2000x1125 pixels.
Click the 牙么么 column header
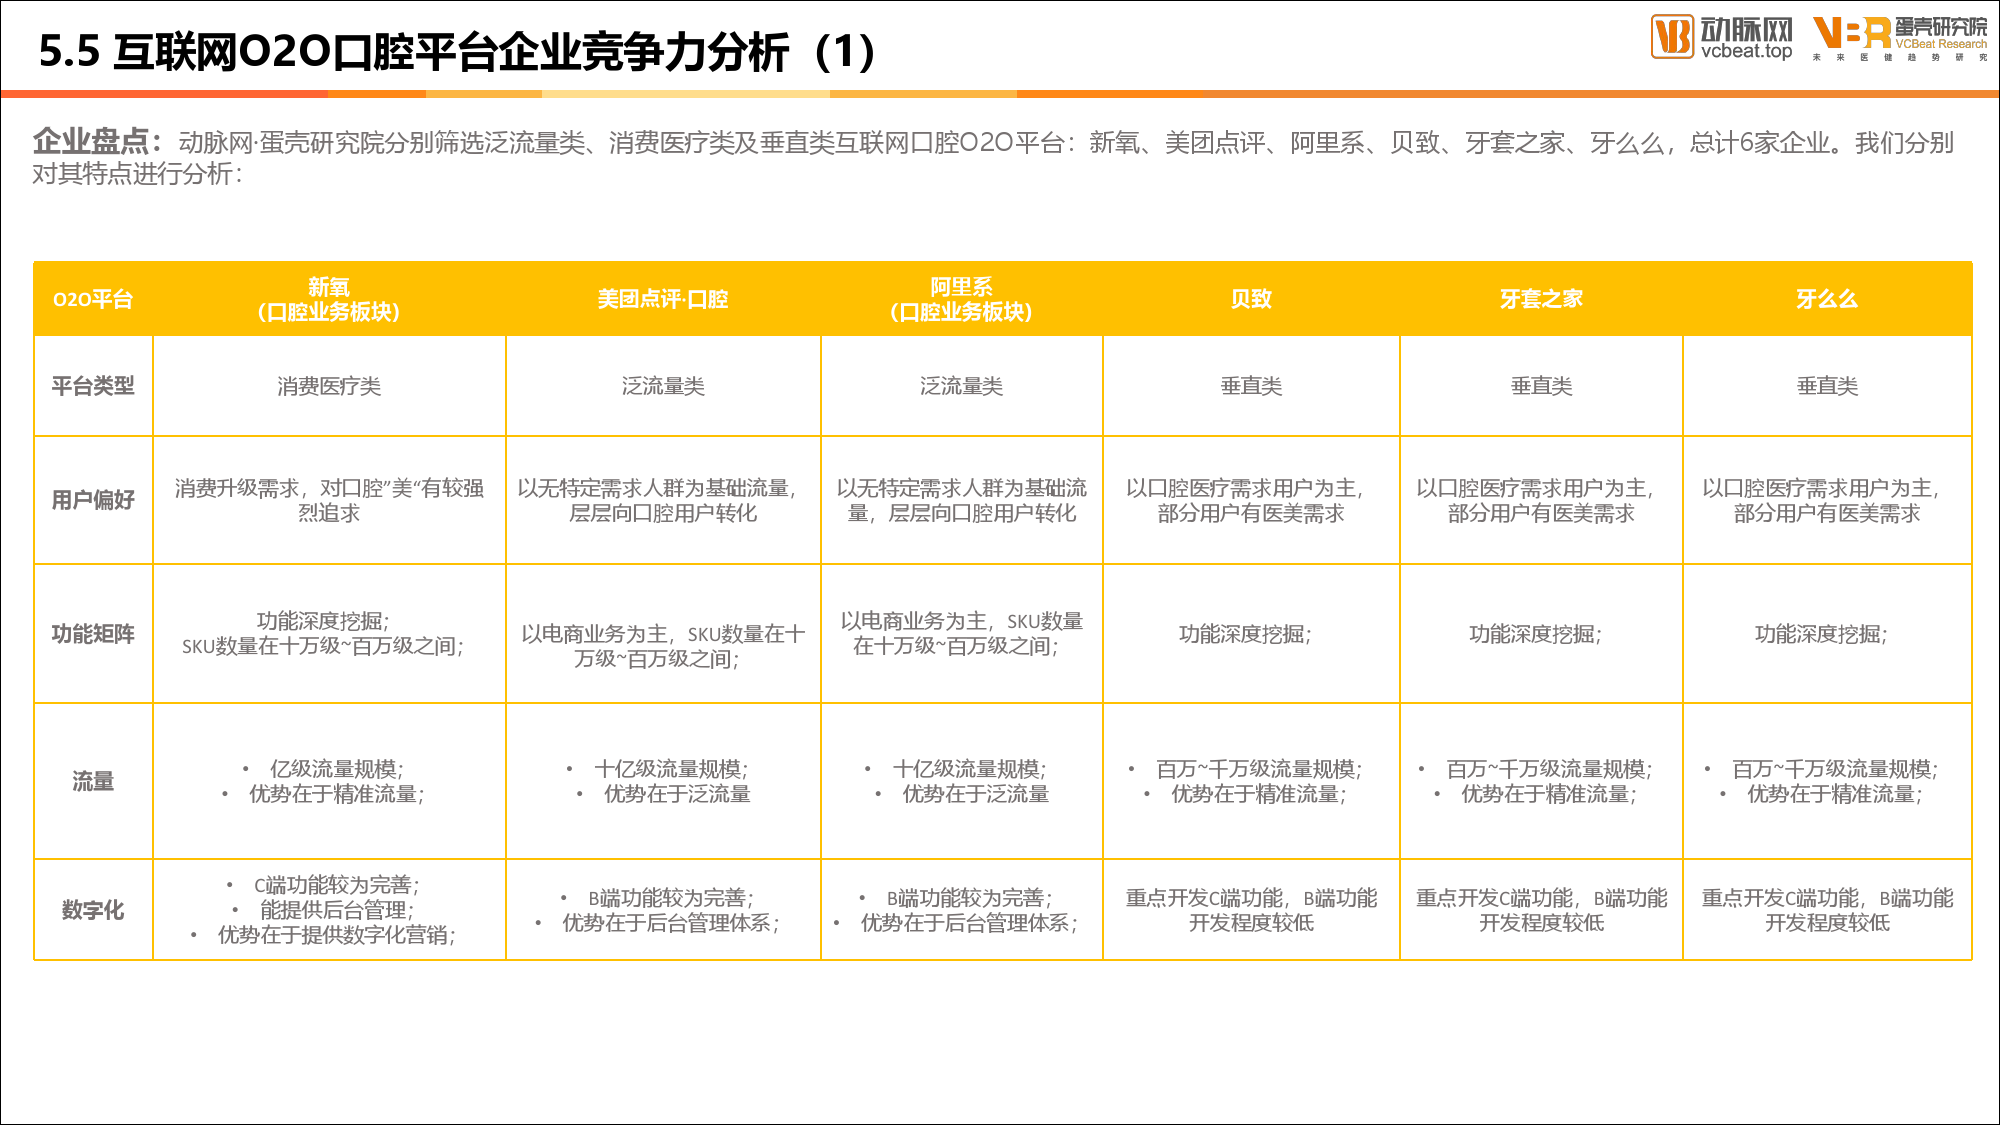(x=1827, y=299)
